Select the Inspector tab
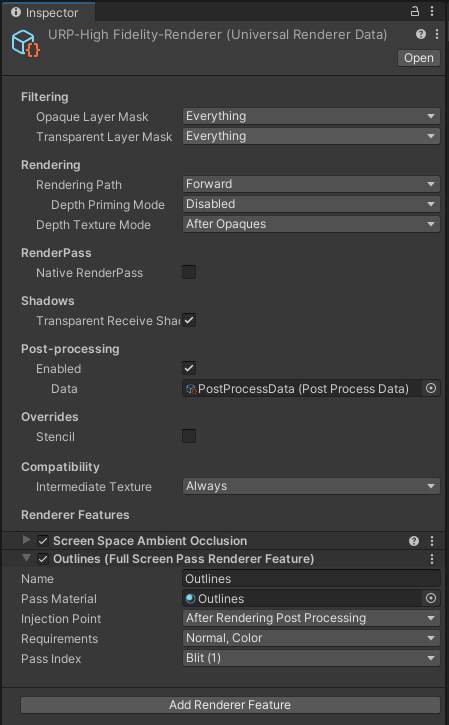449x725 pixels. [x=49, y=12]
